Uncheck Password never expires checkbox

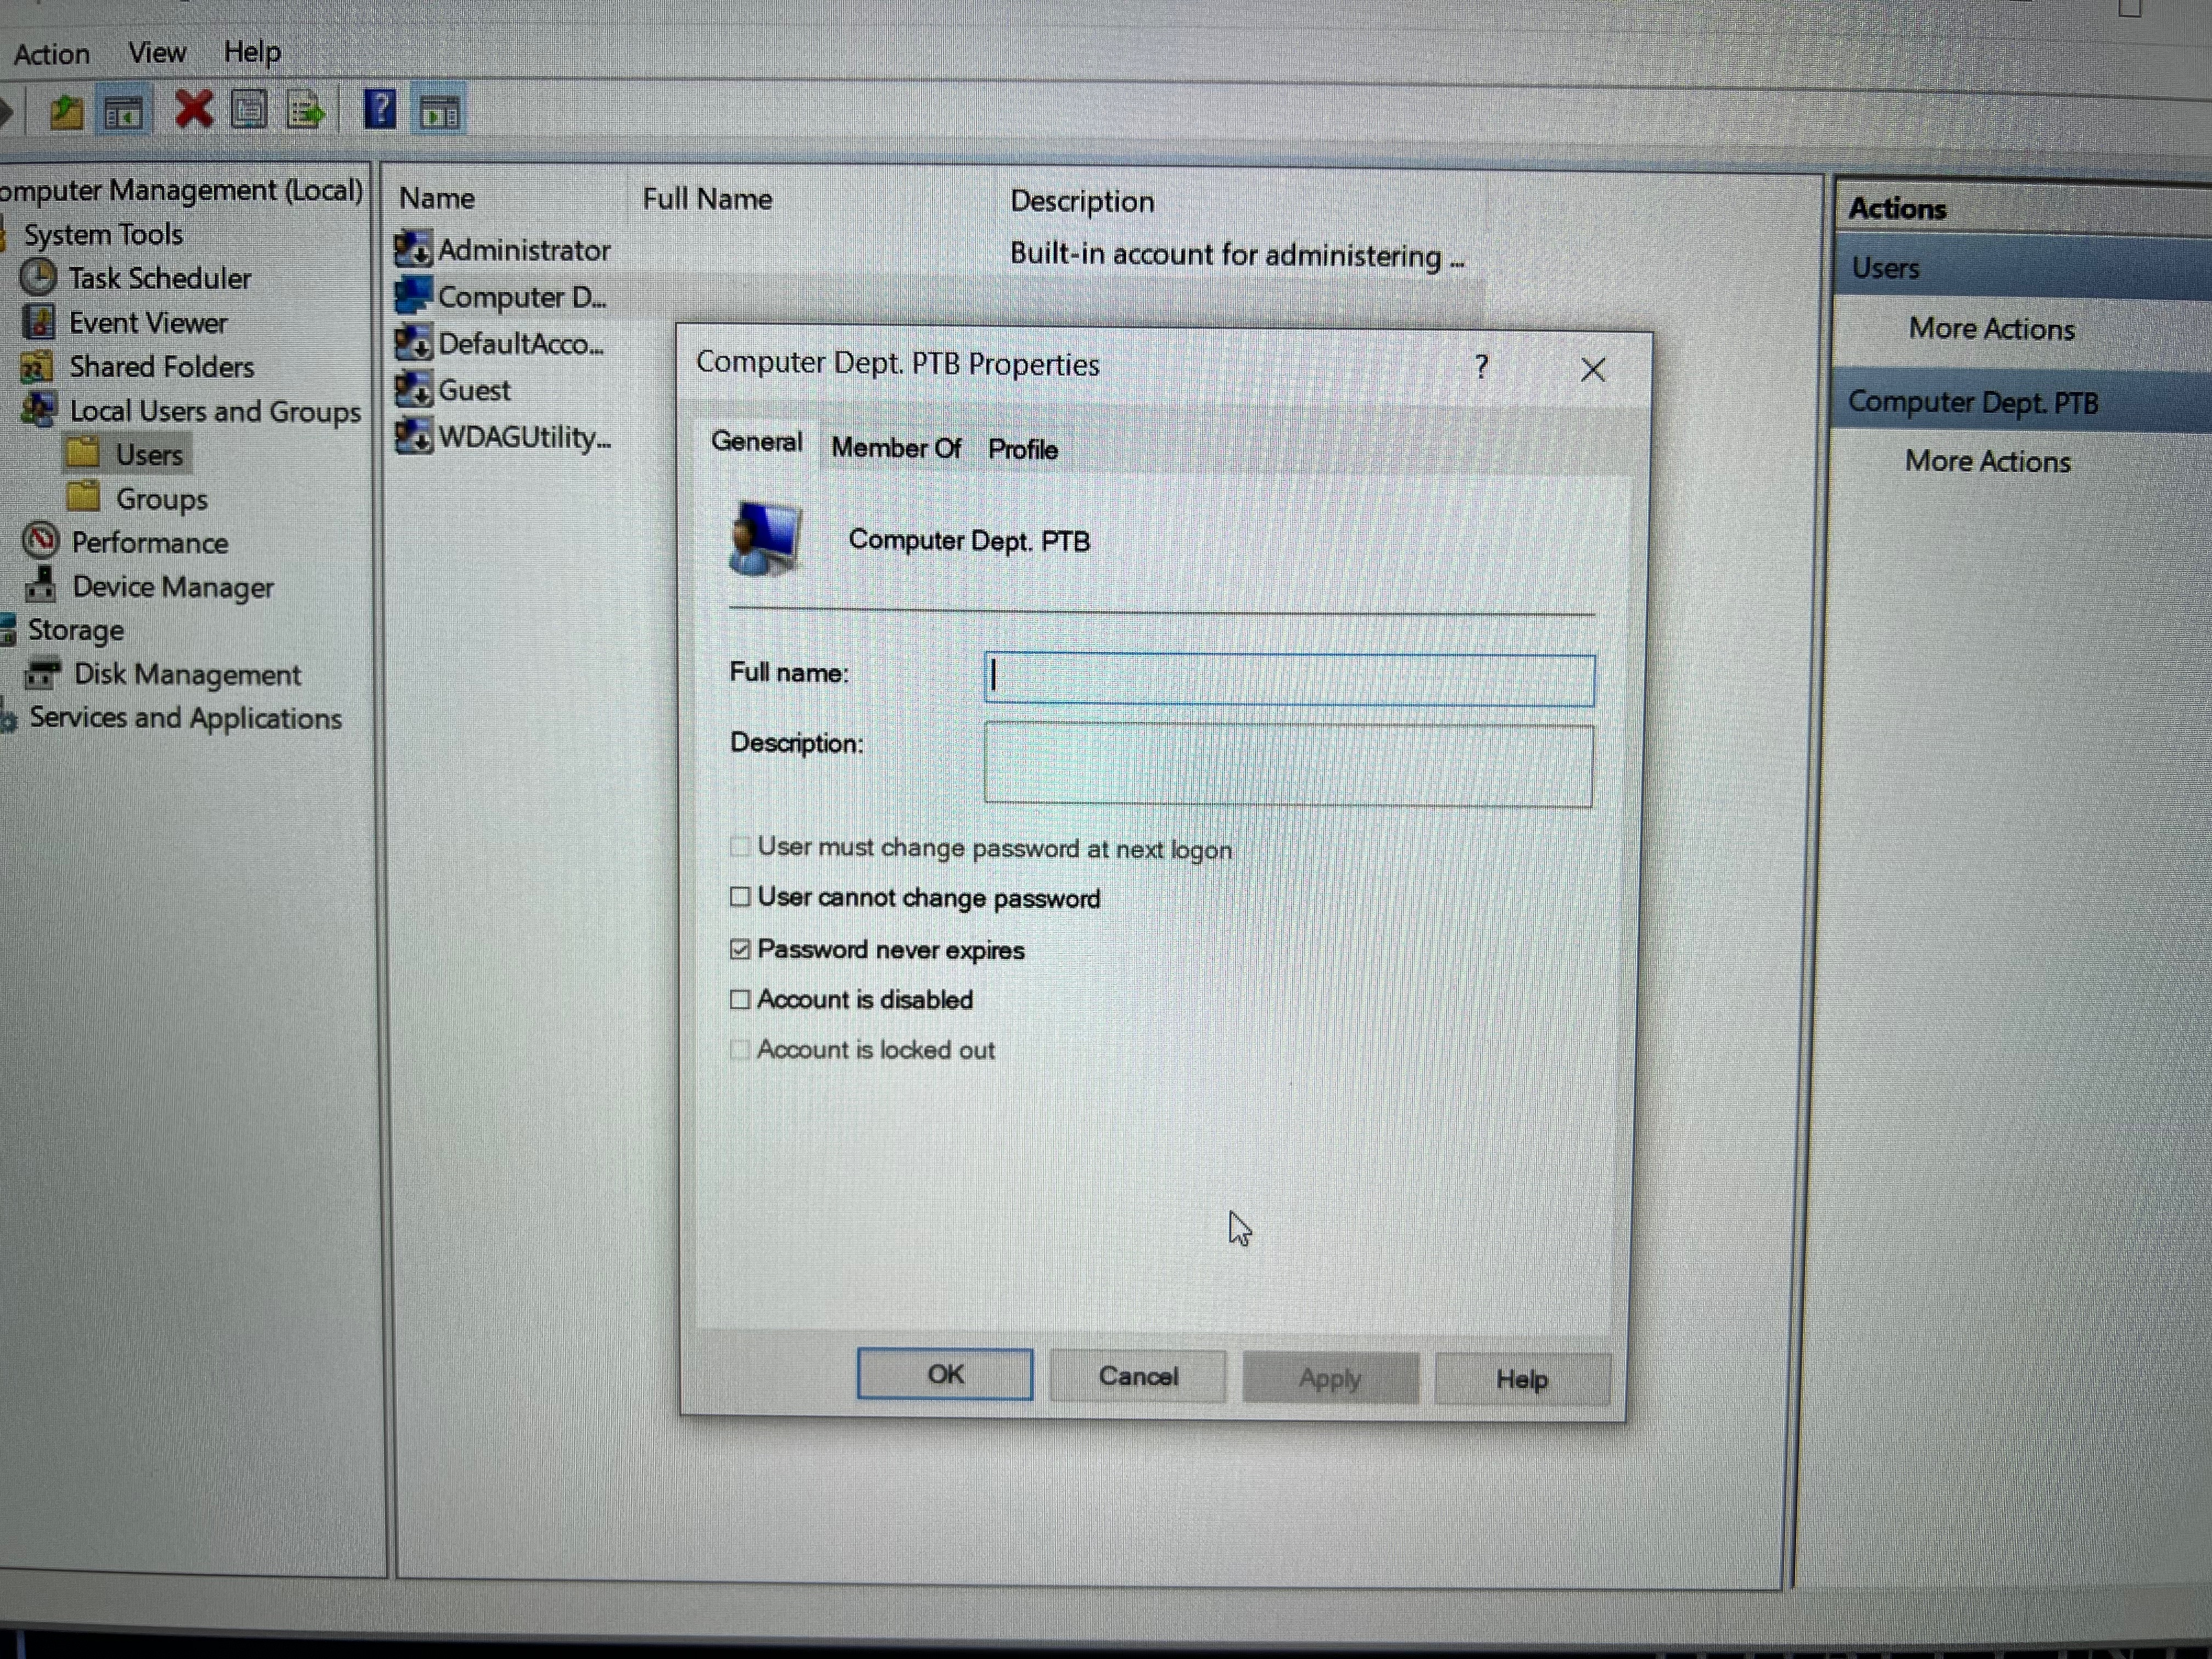click(740, 948)
